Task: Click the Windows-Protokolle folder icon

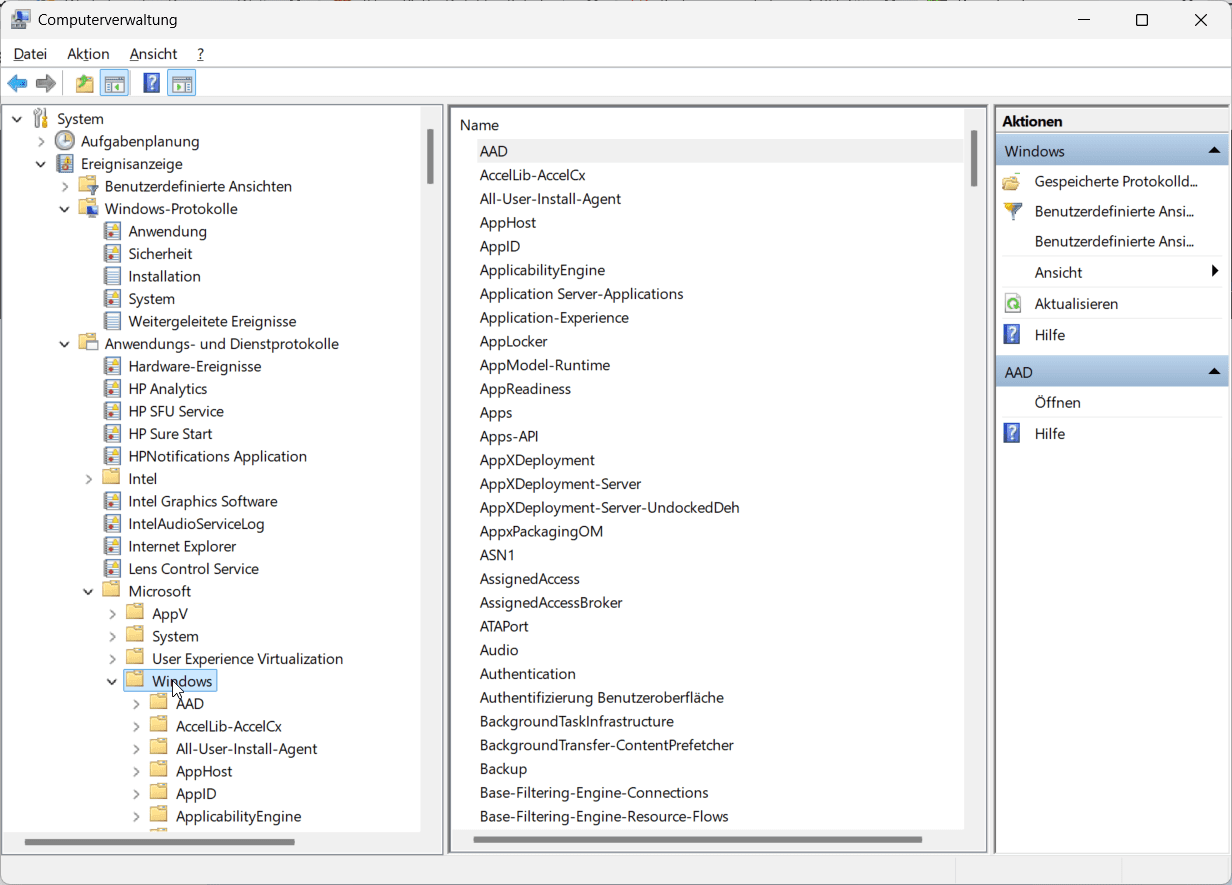Action: [x=88, y=208]
